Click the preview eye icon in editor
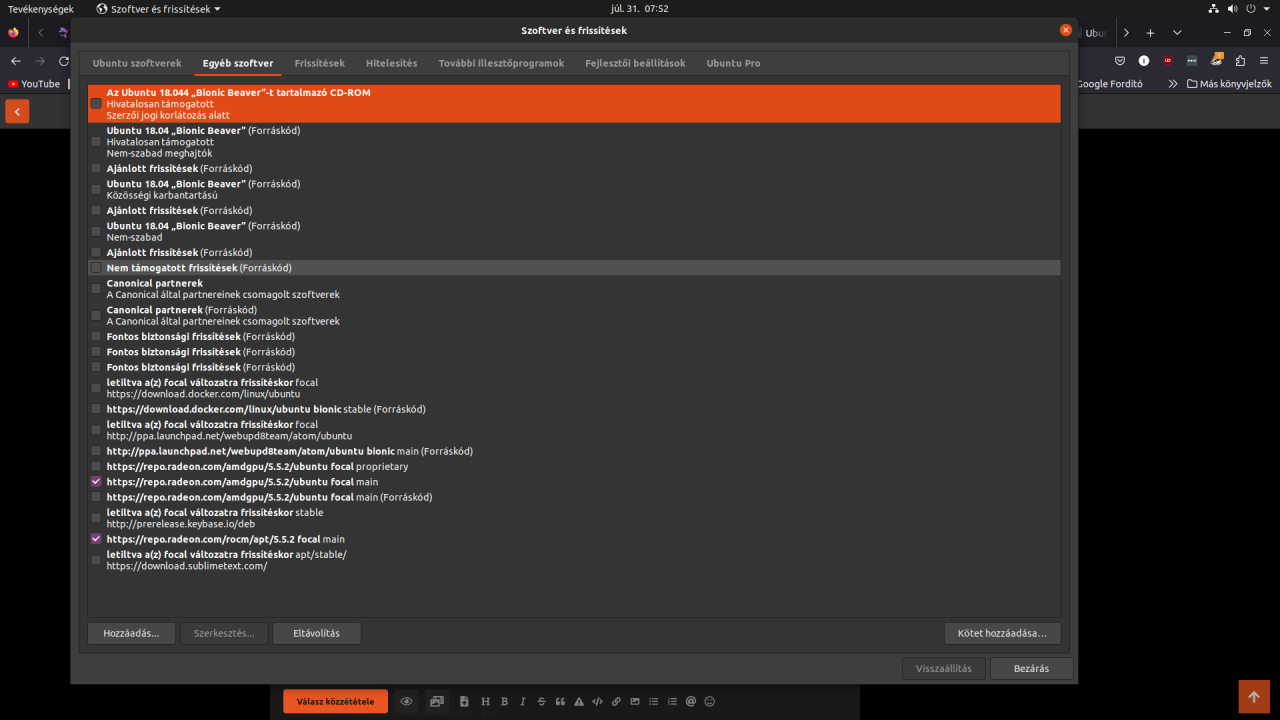1280x720 pixels. click(406, 702)
